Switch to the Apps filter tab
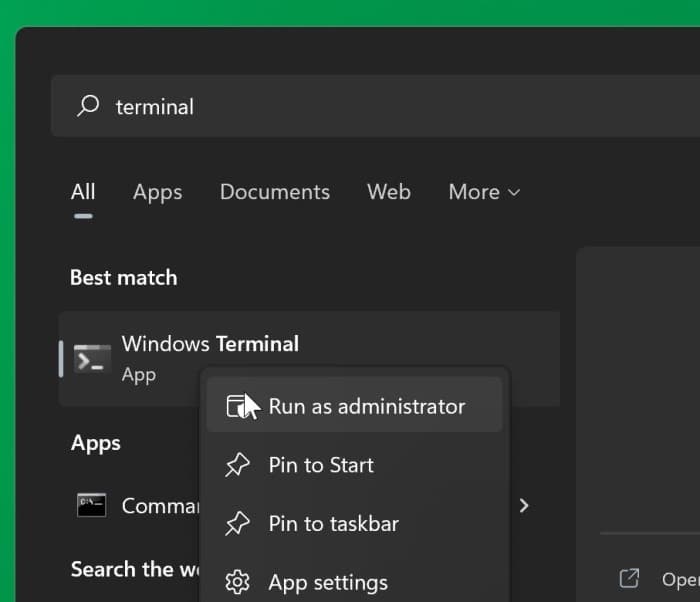This screenshot has height=602, width=700. click(x=158, y=192)
